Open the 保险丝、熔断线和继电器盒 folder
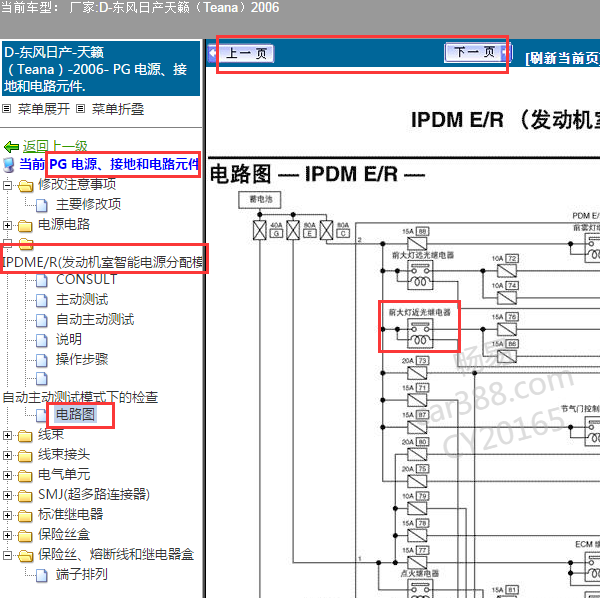This screenshot has height=598, width=600. (x=116, y=554)
